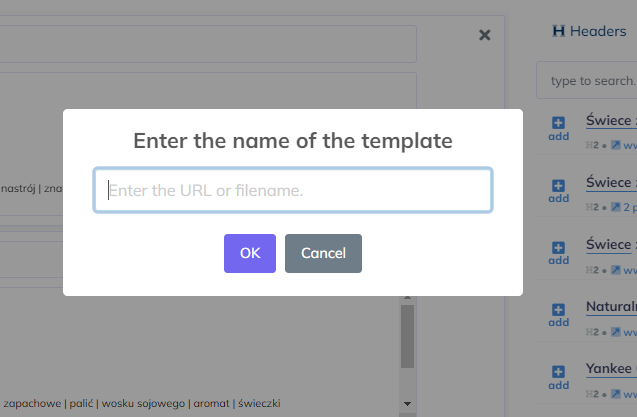Open the Yankee heading link

point(611,368)
